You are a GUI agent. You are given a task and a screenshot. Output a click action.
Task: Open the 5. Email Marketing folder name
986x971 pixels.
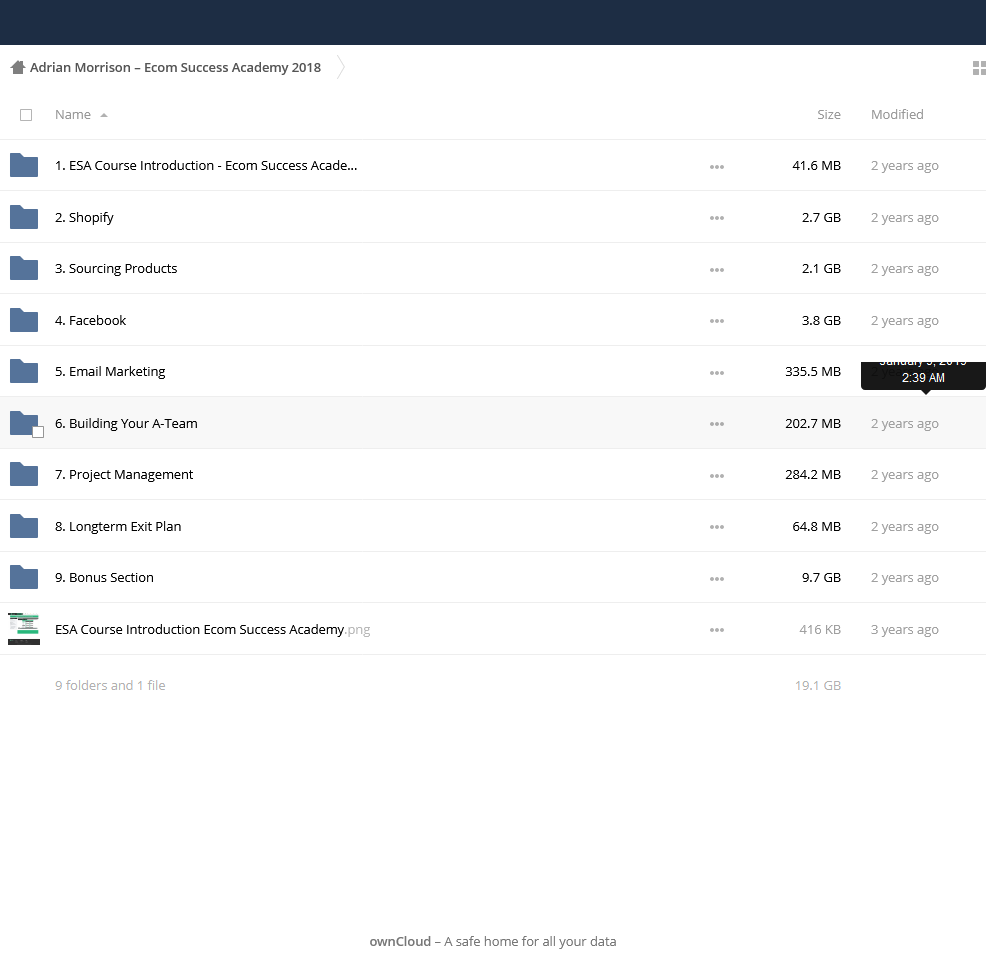[x=110, y=372]
